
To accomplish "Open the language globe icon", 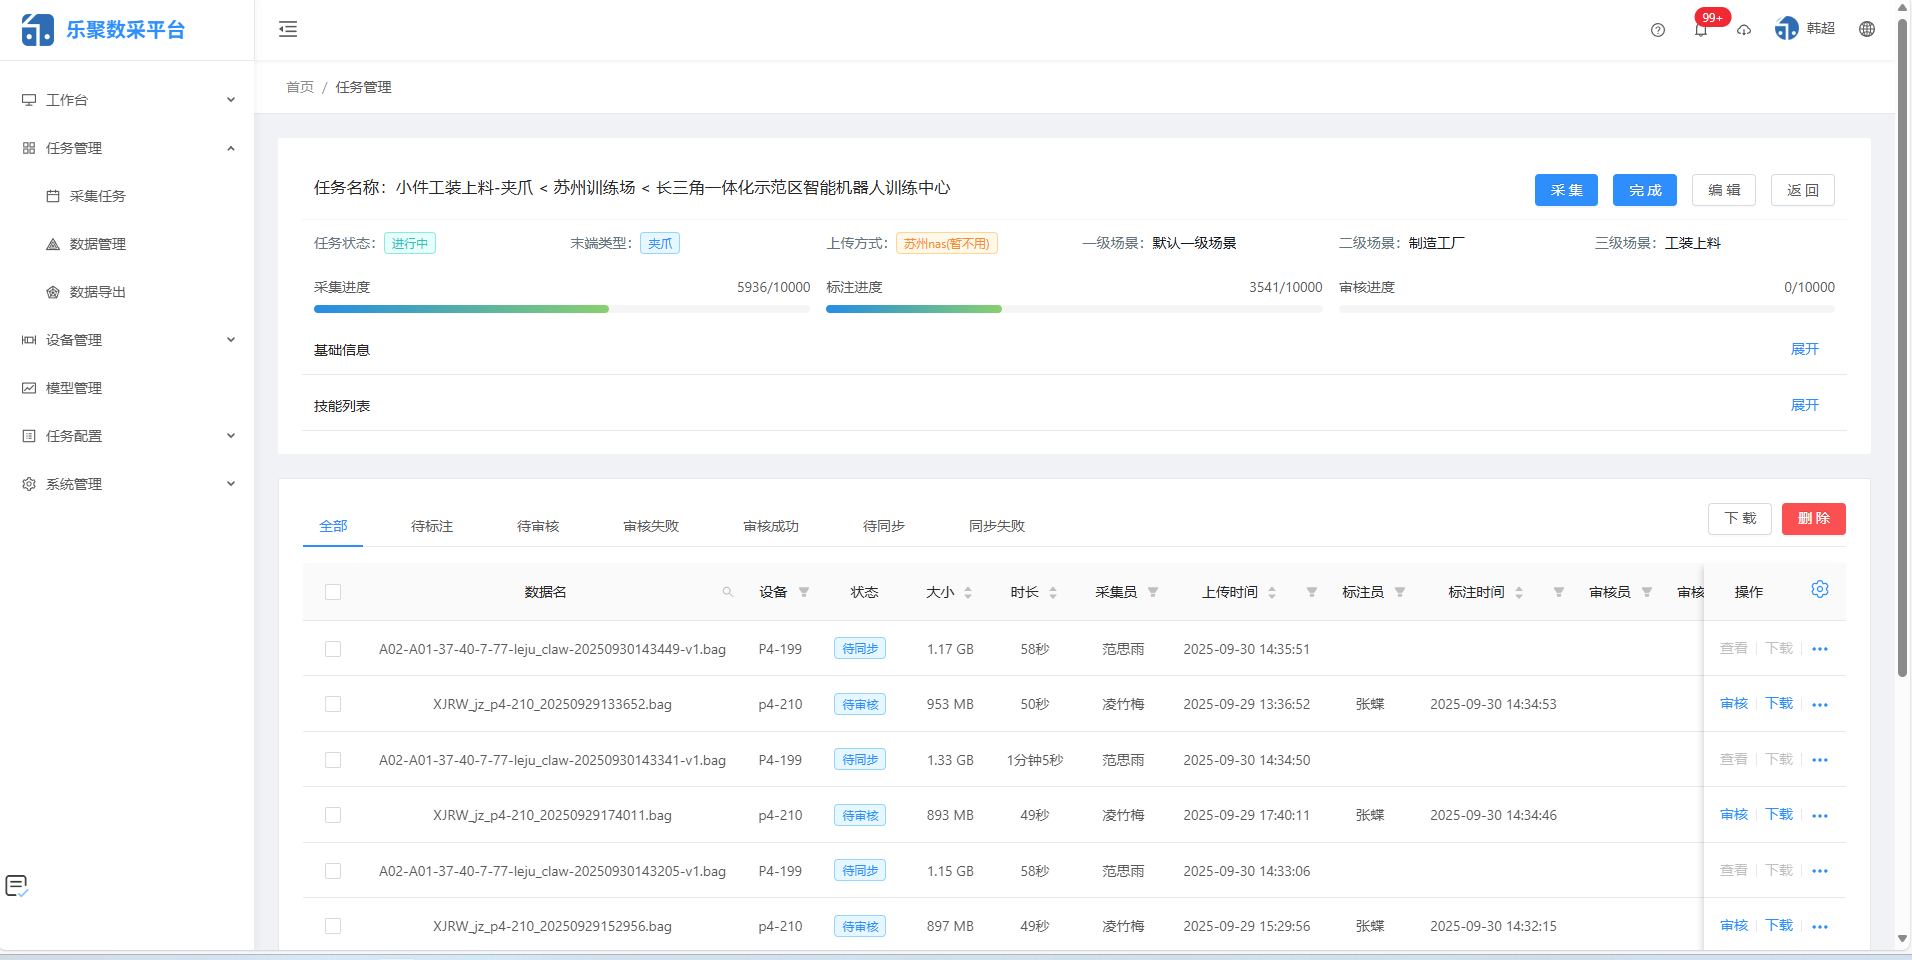I will [1866, 29].
